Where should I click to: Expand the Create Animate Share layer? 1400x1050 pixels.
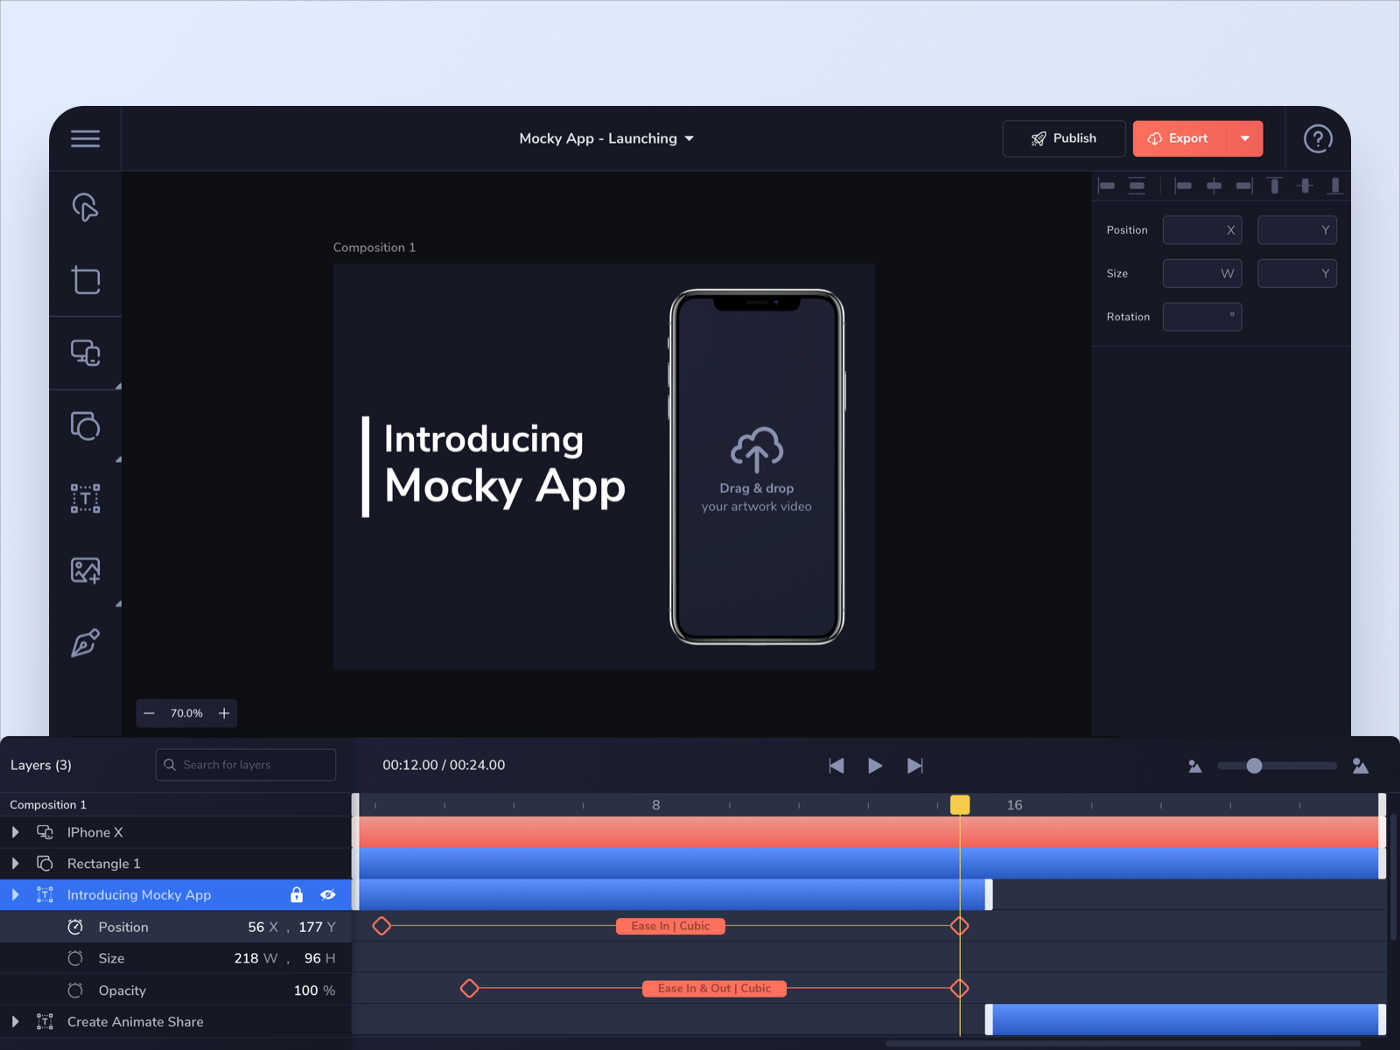pyautogui.click(x=15, y=1021)
